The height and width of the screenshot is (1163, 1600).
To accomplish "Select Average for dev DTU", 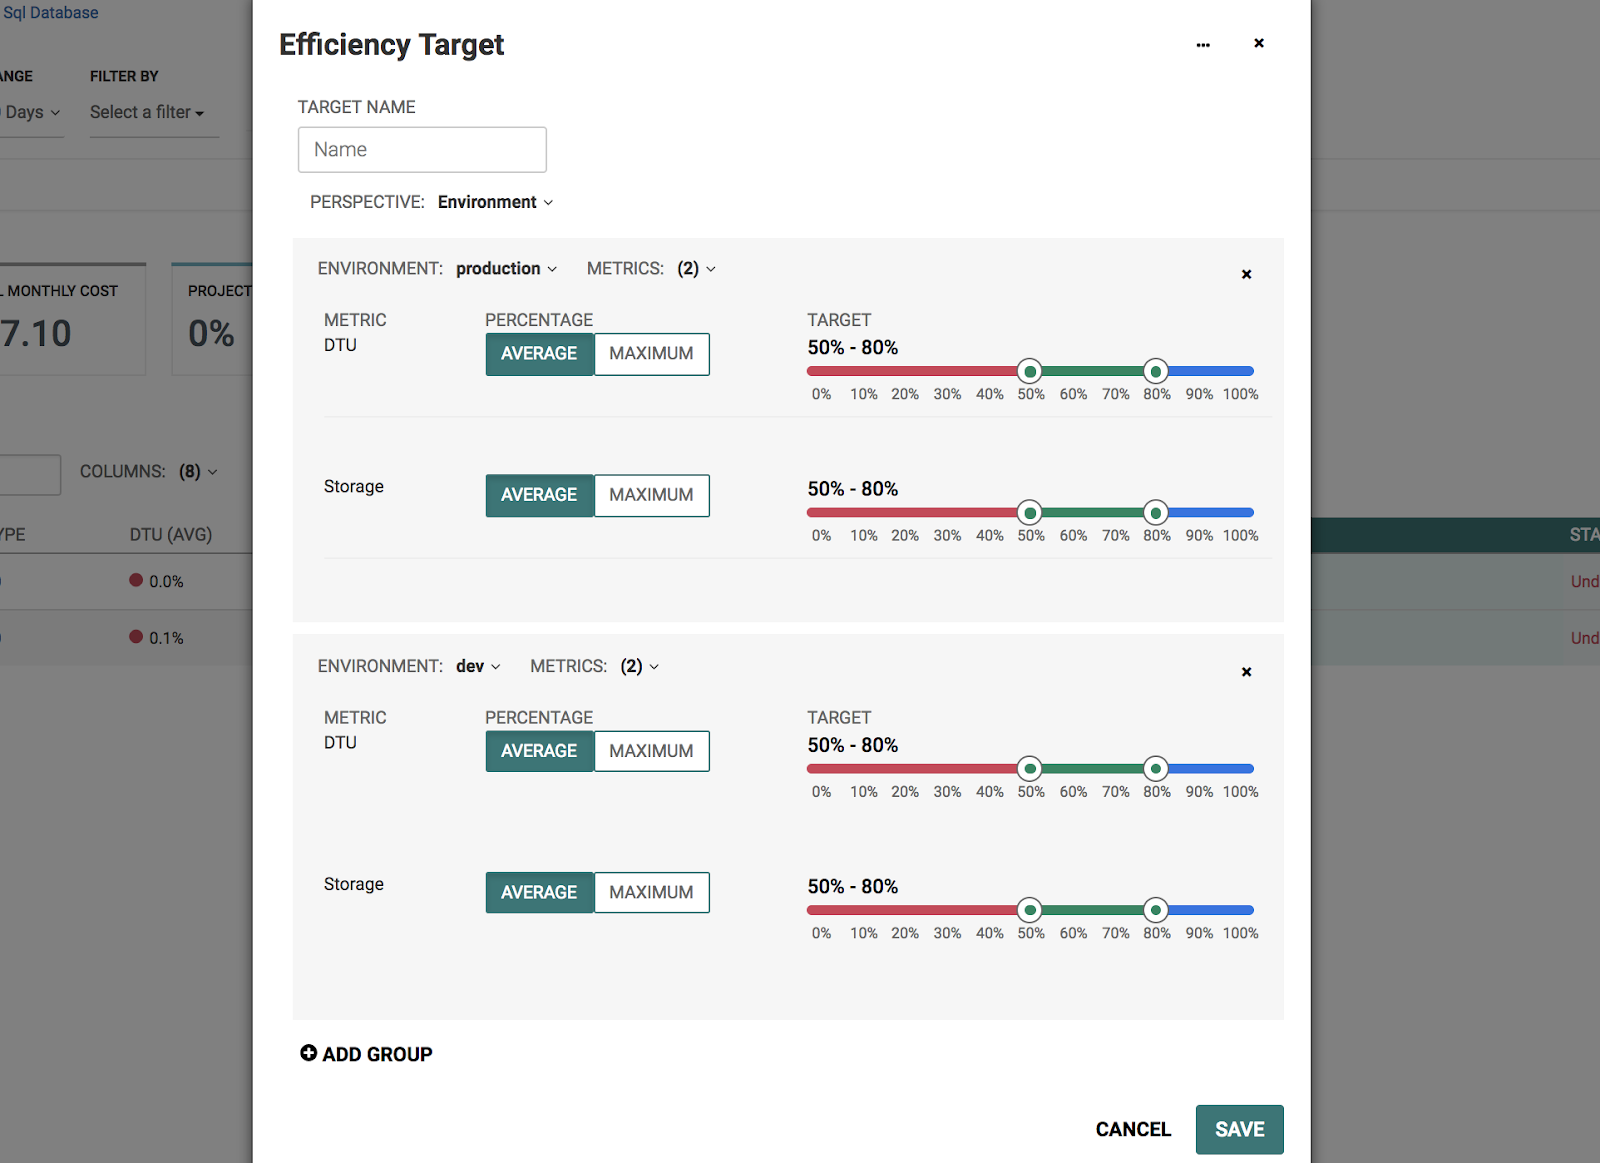I will (x=540, y=751).
